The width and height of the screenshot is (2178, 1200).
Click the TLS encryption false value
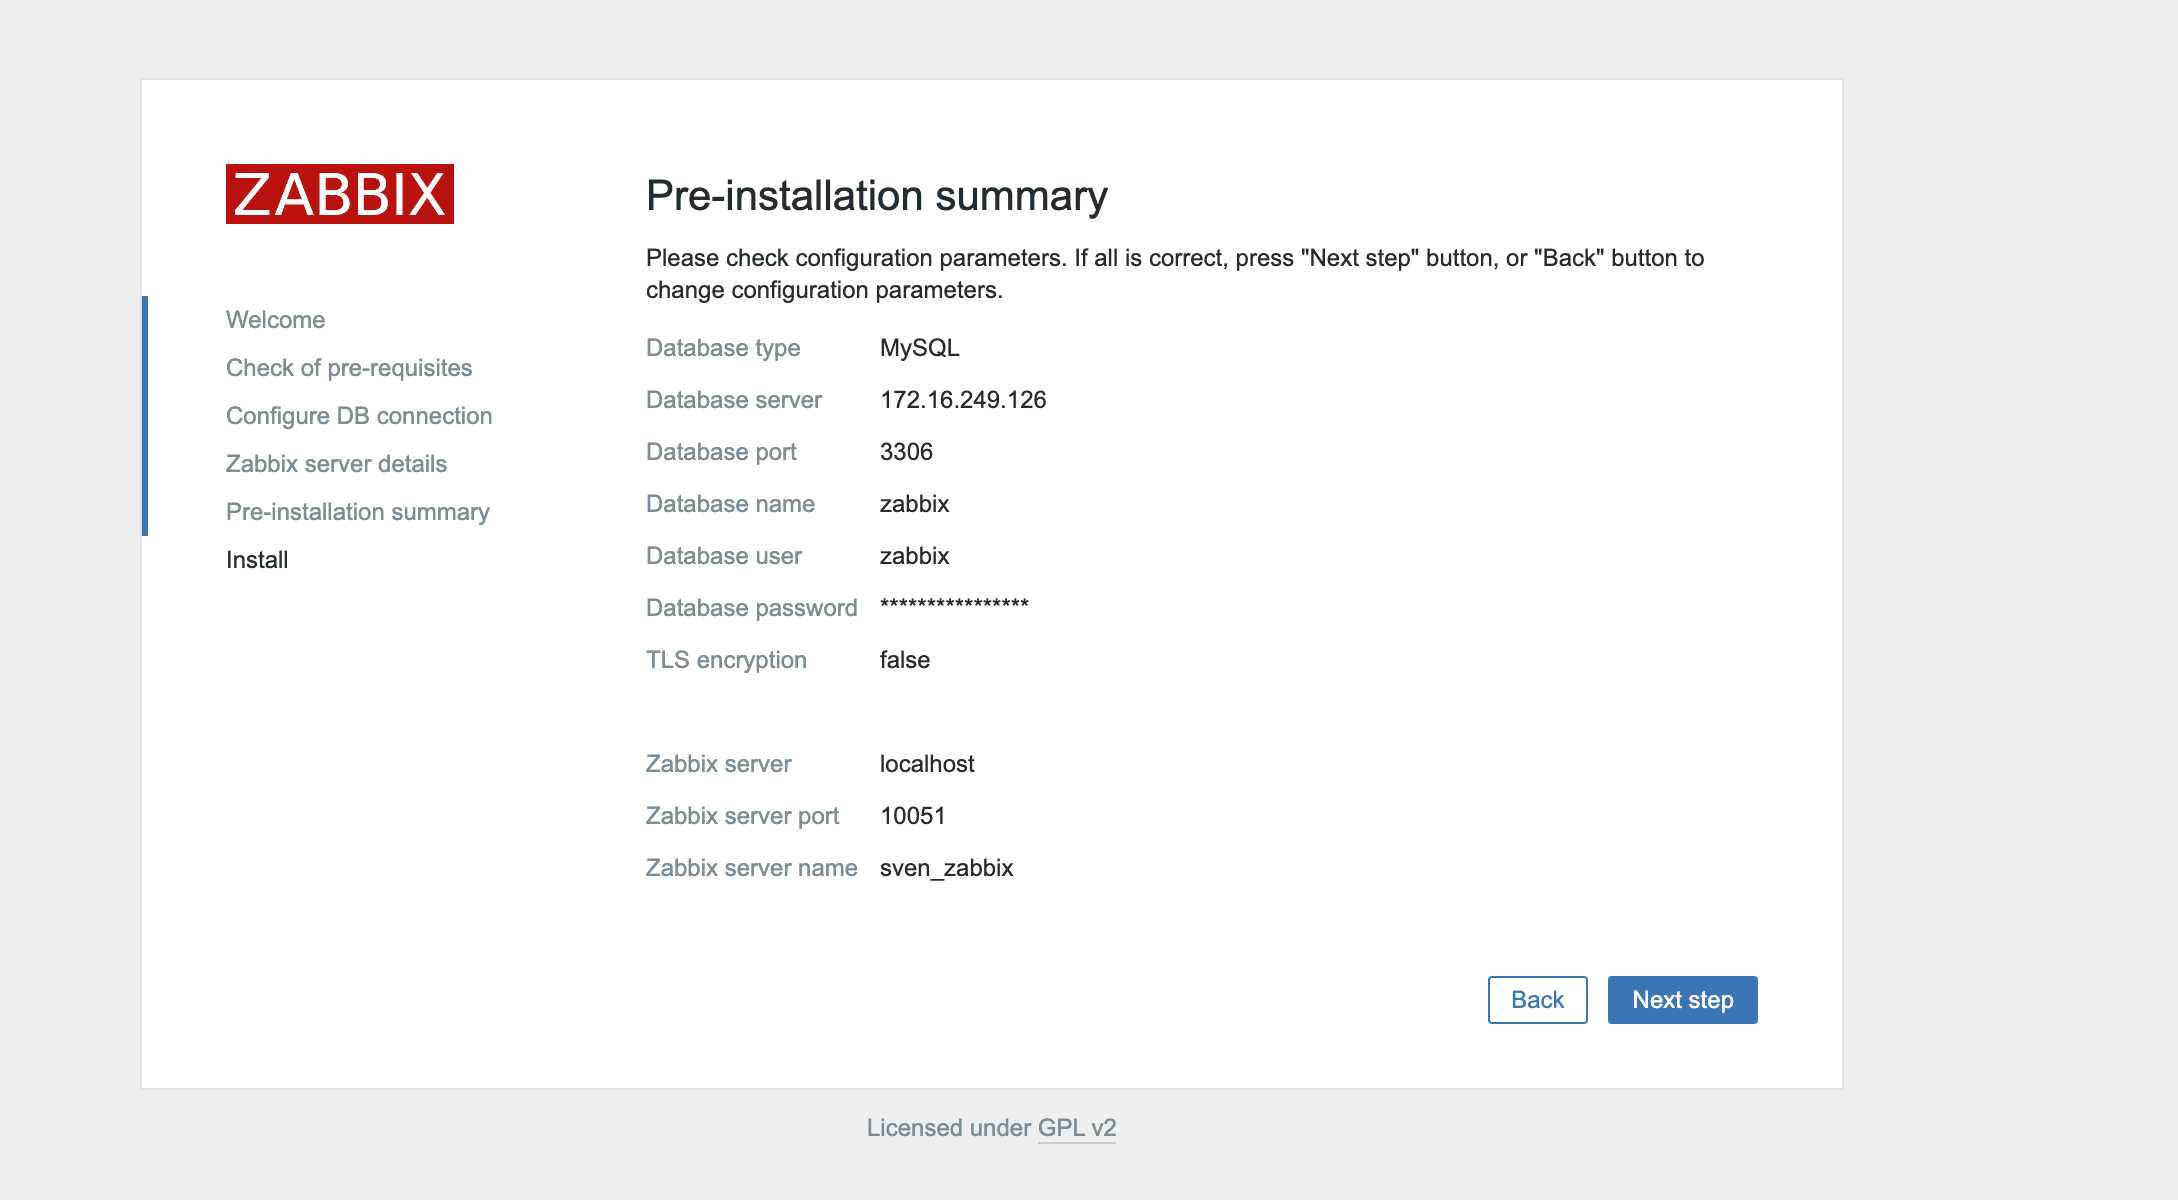click(x=904, y=660)
